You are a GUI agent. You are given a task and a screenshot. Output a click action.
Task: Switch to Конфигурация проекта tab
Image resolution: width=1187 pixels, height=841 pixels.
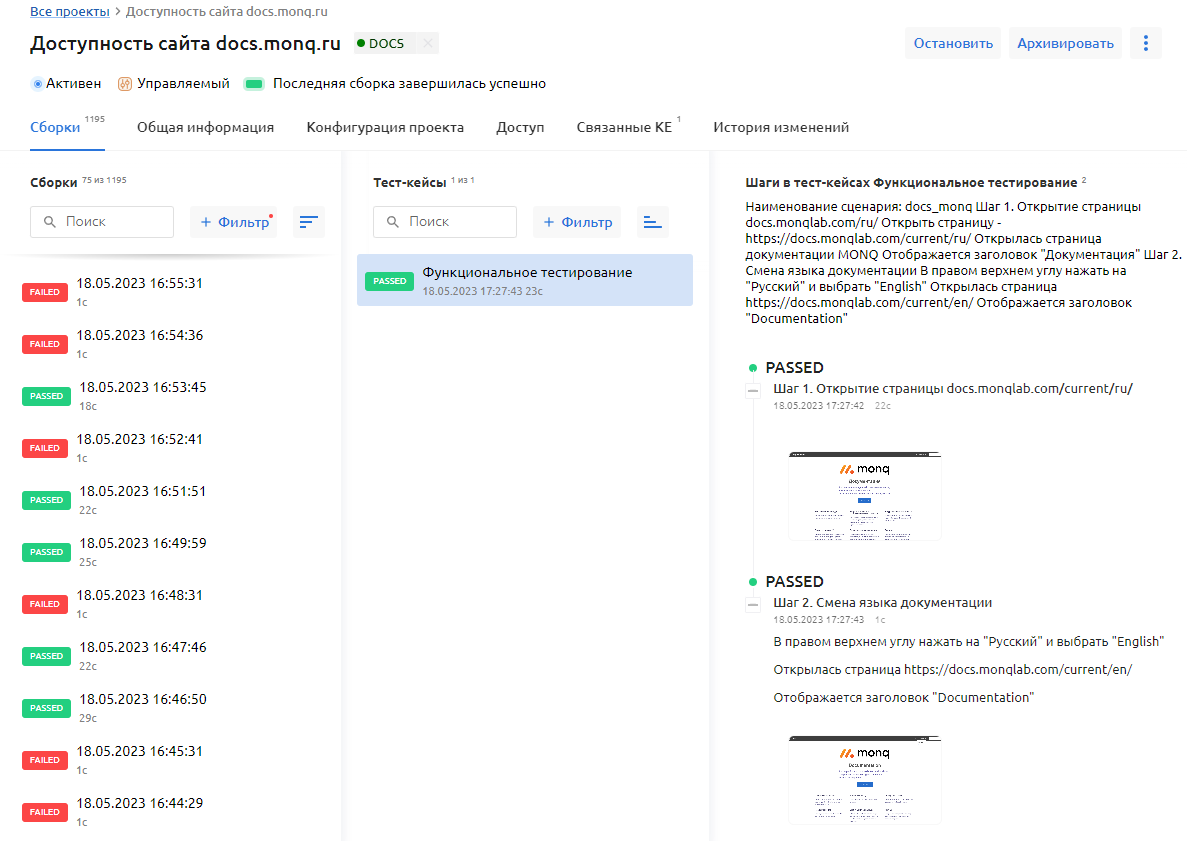pos(385,127)
